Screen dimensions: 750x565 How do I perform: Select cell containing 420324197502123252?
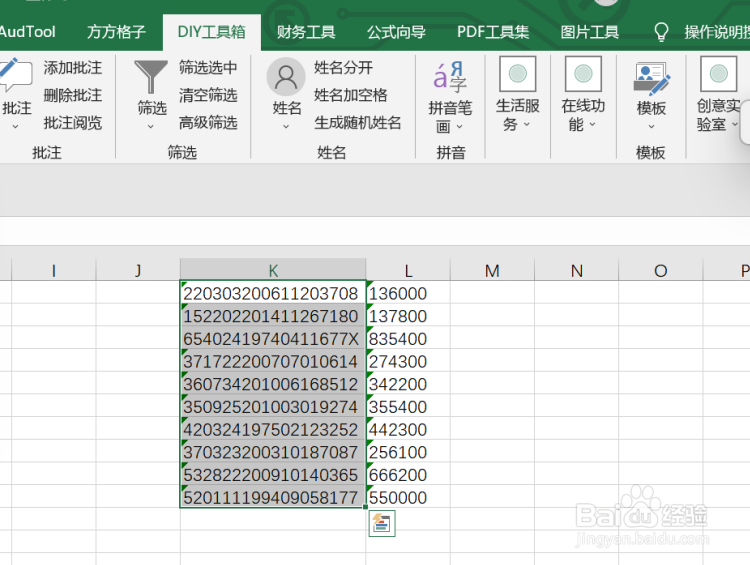pos(273,429)
